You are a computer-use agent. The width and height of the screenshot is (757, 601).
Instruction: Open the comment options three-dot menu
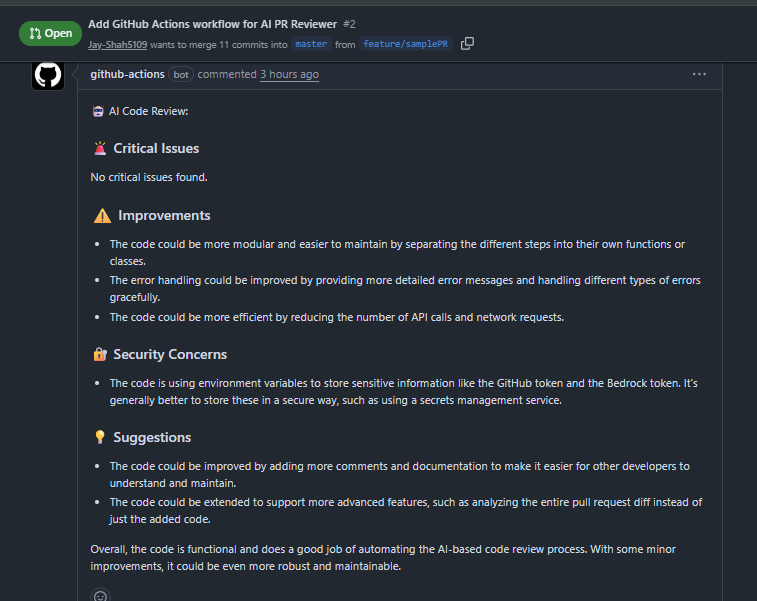pos(699,74)
